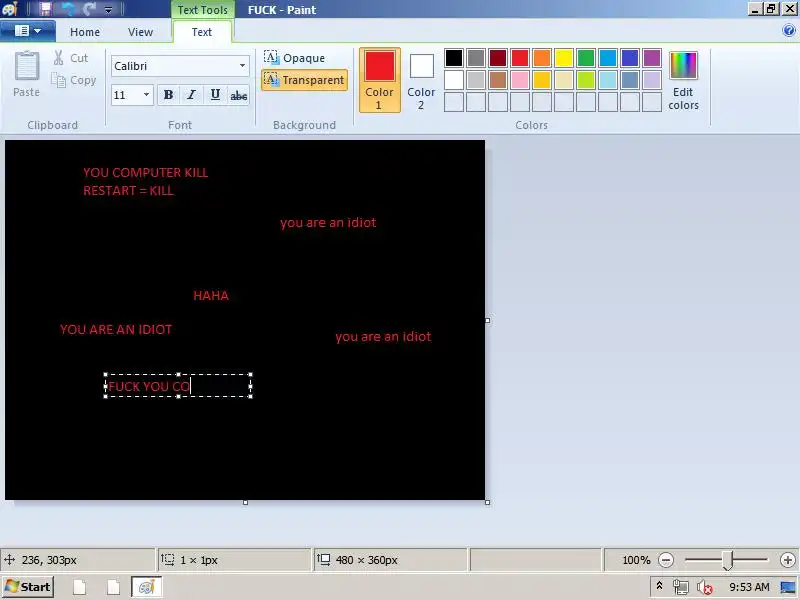Open the font size dropdown arrow
Viewport: 800px width, 600px height.
click(x=146, y=95)
